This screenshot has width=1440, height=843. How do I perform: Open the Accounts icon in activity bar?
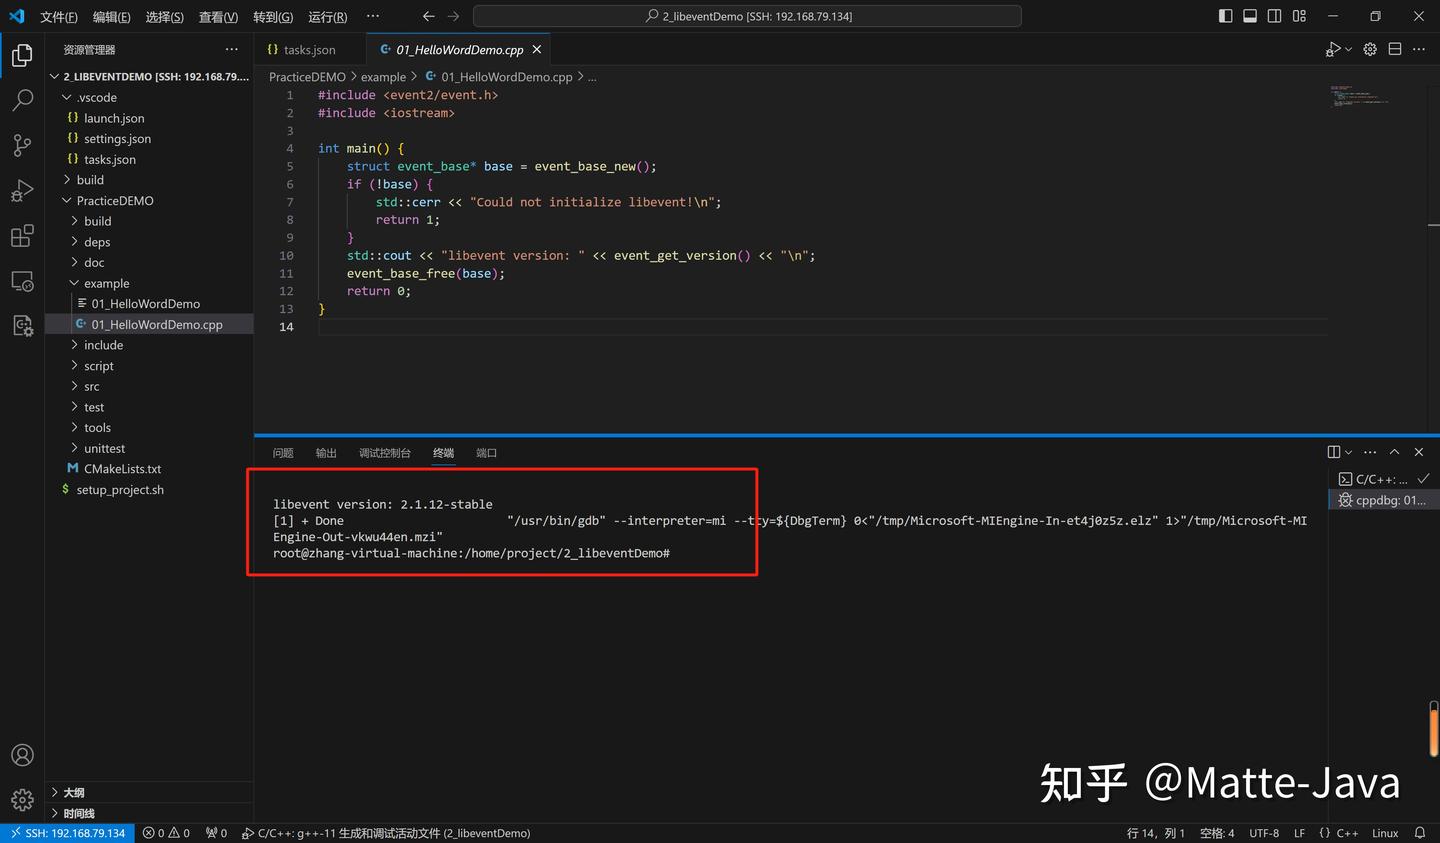(x=22, y=755)
